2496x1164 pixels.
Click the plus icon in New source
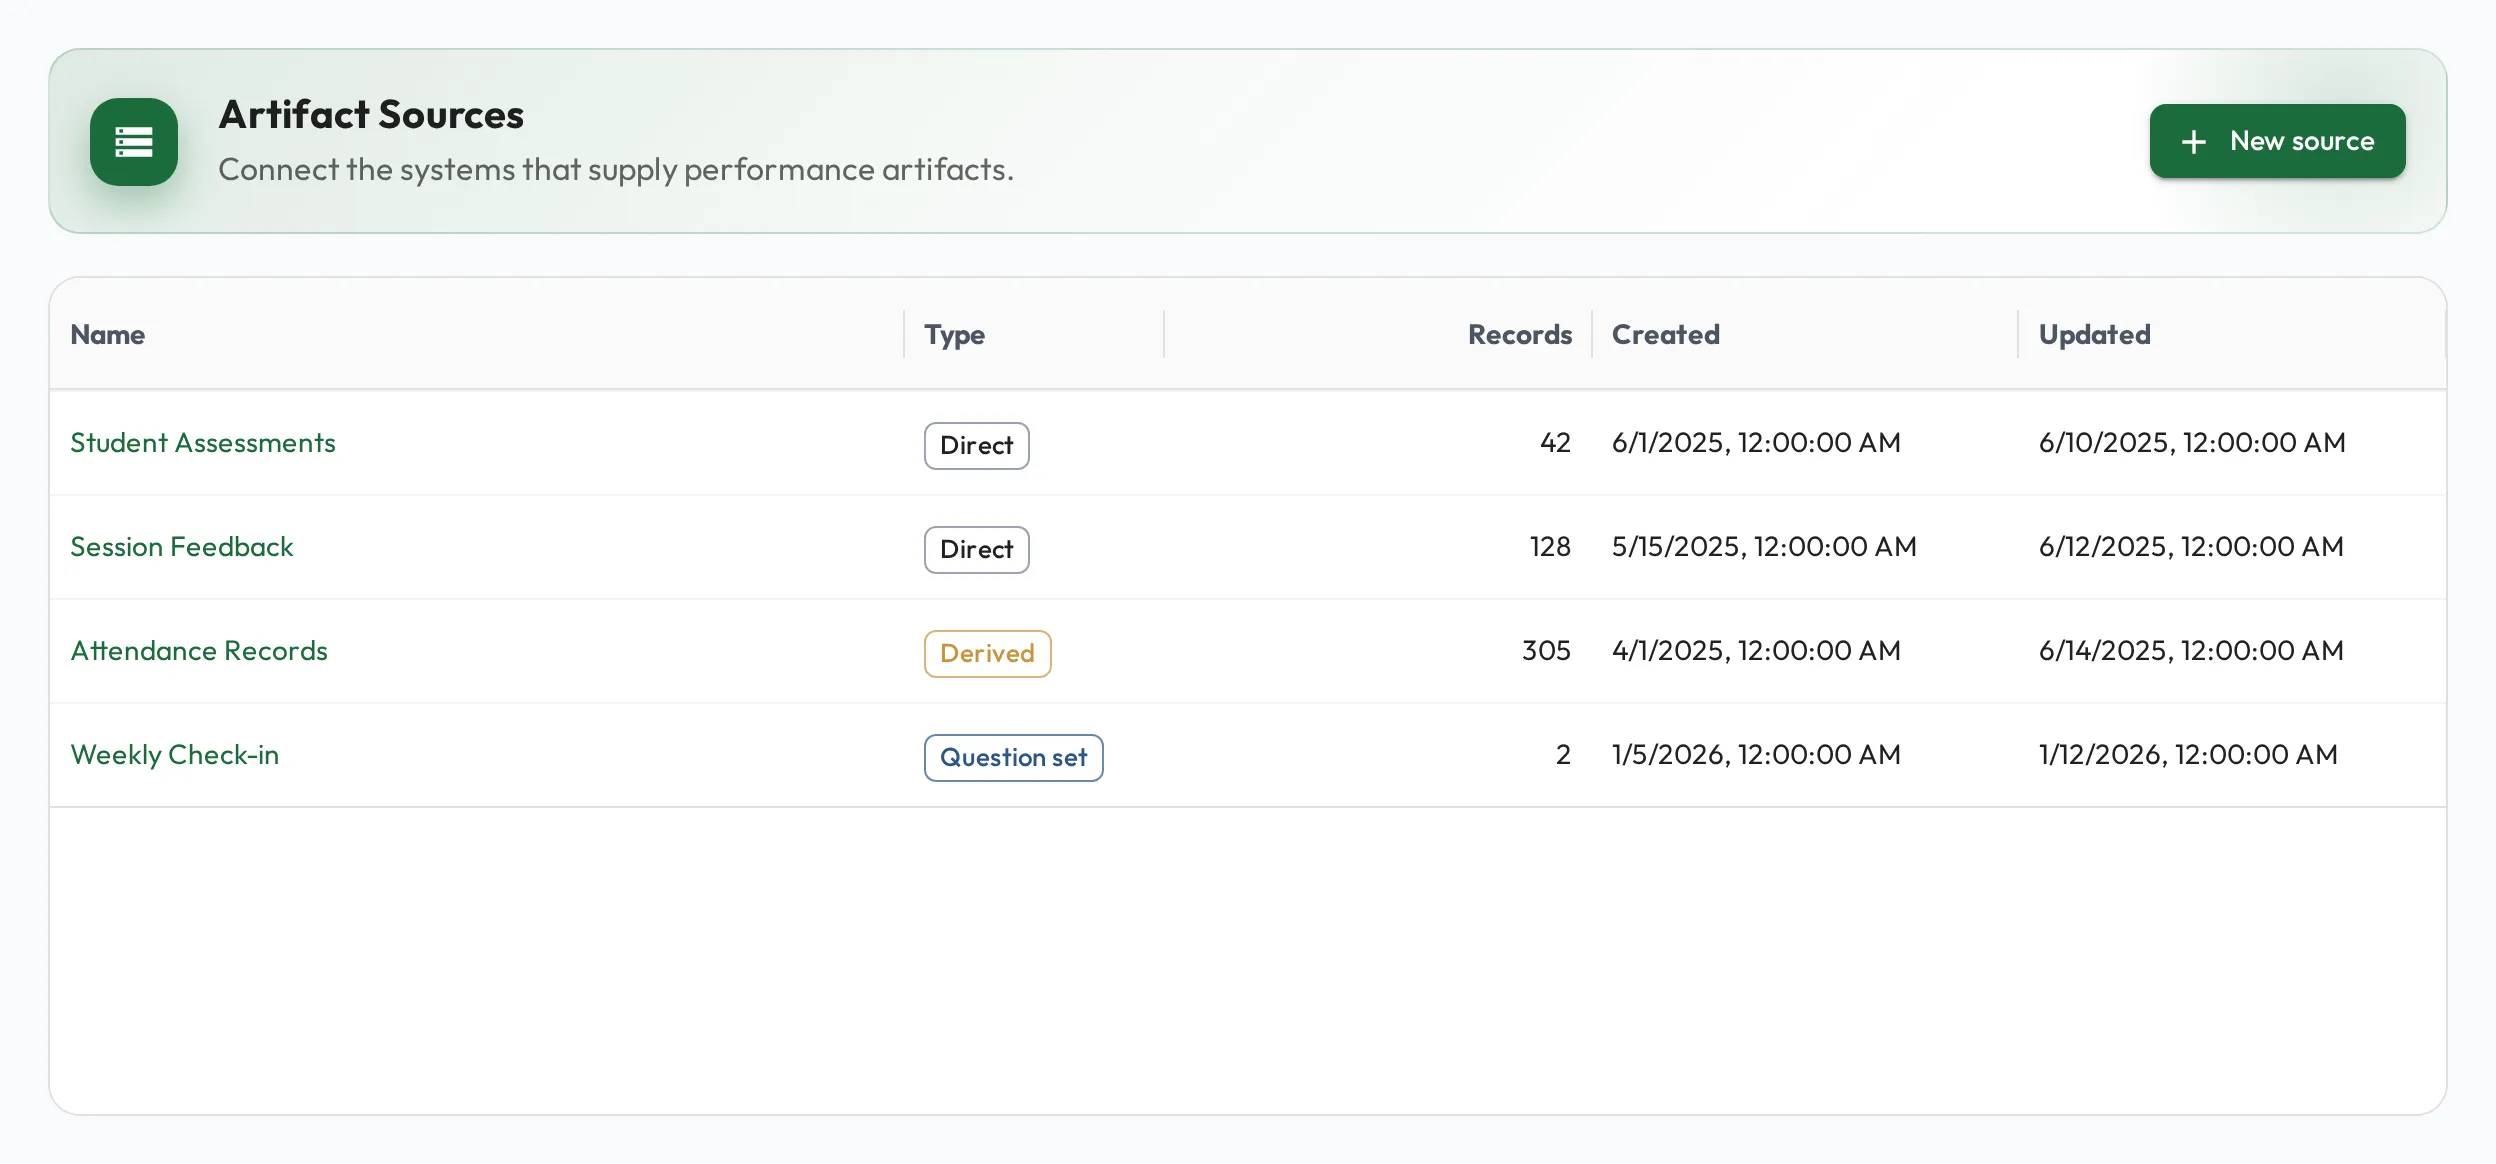click(2194, 142)
